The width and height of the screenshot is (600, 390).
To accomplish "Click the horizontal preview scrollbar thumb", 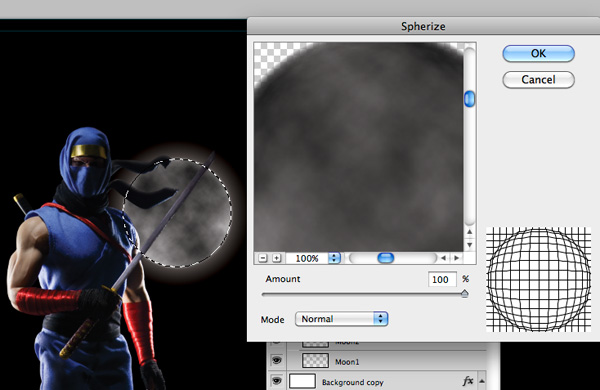I will (386, 258).
